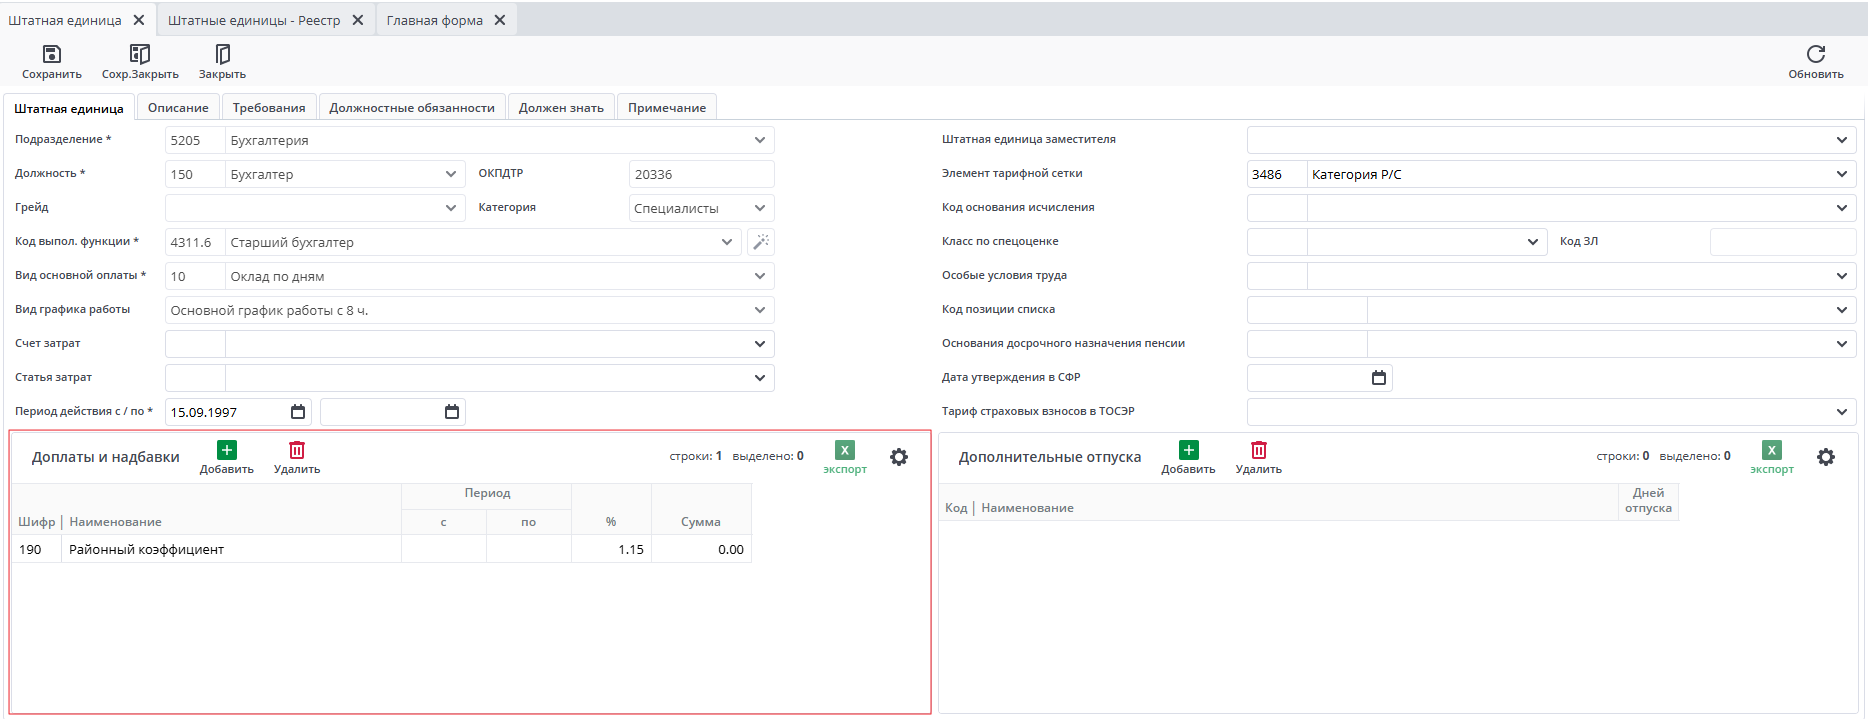
Task: Expand Штатная единица заместителя dropdown
Action: (1842, 140)
